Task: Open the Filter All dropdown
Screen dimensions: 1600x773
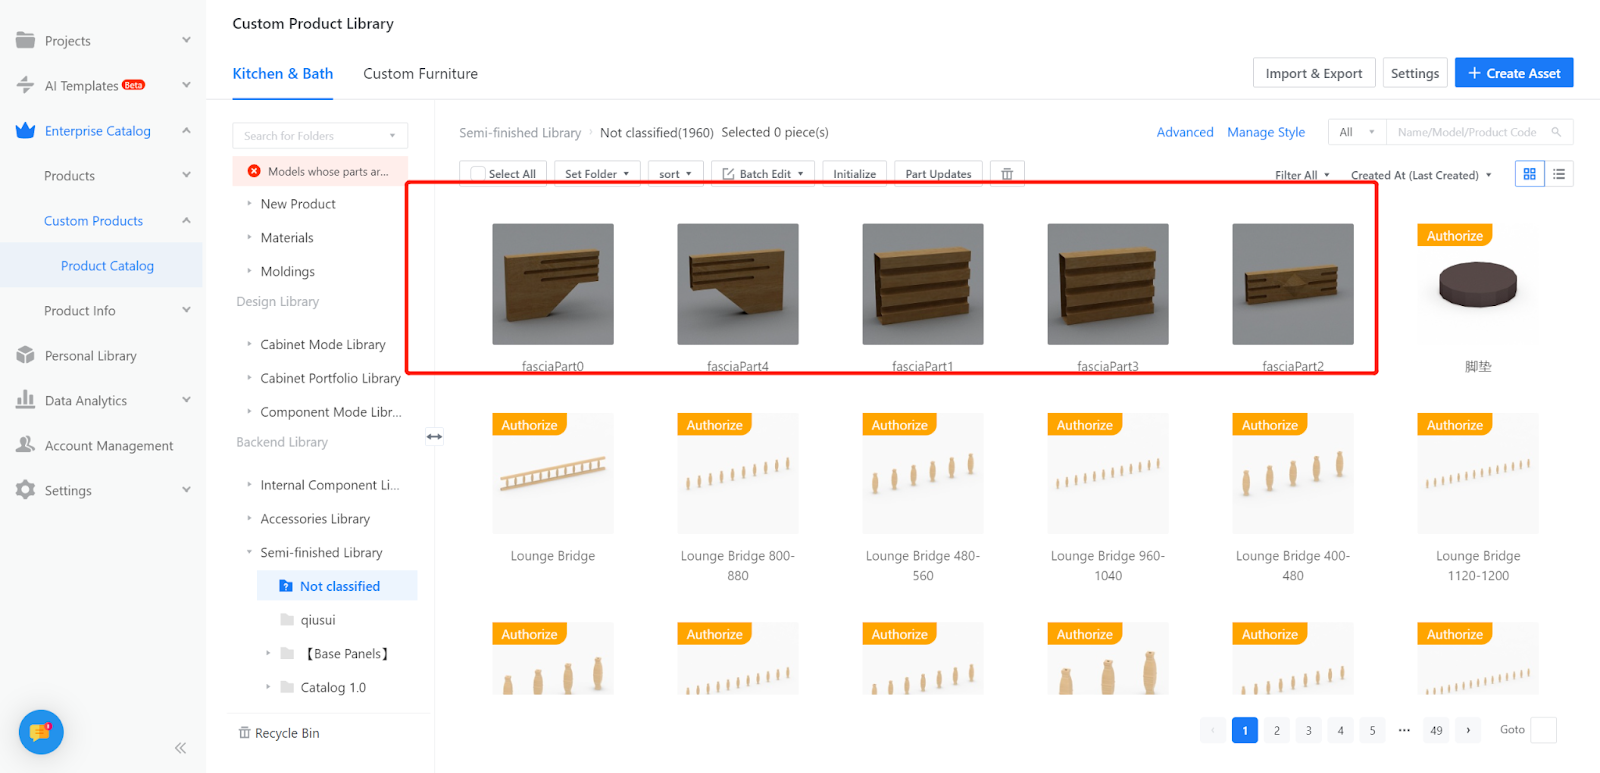Action: coord(1302,175)
